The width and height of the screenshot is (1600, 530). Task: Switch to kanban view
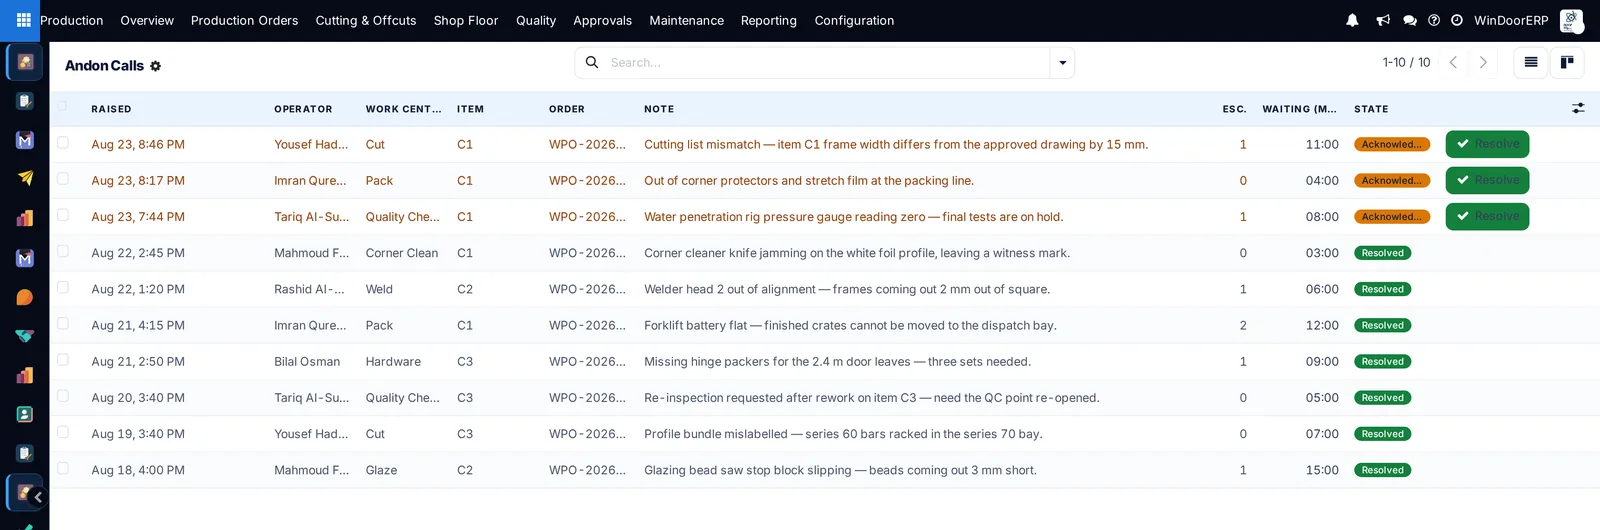pos(1567,62)
